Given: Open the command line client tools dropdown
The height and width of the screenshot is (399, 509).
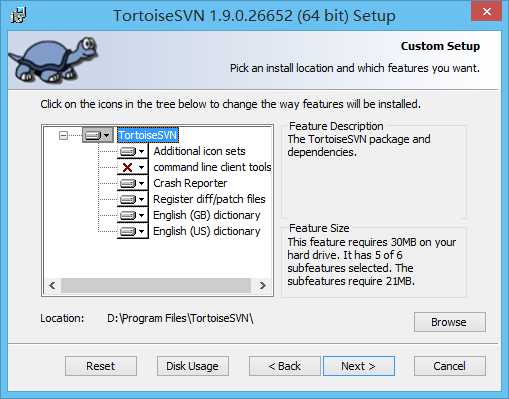Looking at the screenshot, I should 133,167.
